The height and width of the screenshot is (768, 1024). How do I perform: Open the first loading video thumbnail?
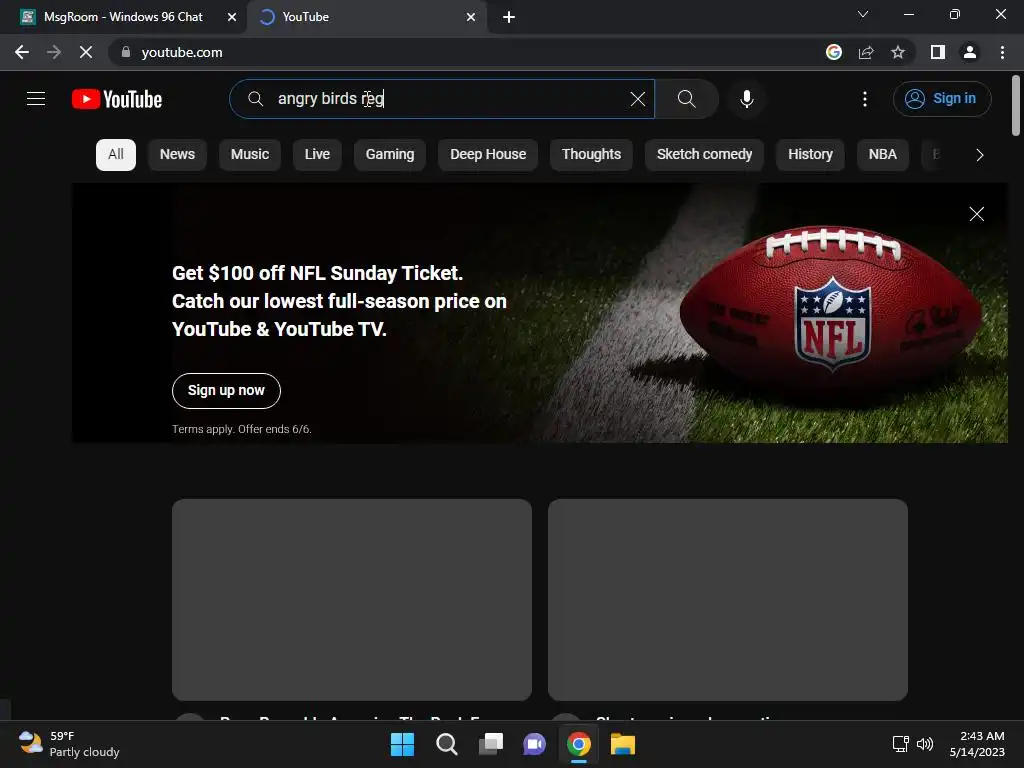point(351,600)
